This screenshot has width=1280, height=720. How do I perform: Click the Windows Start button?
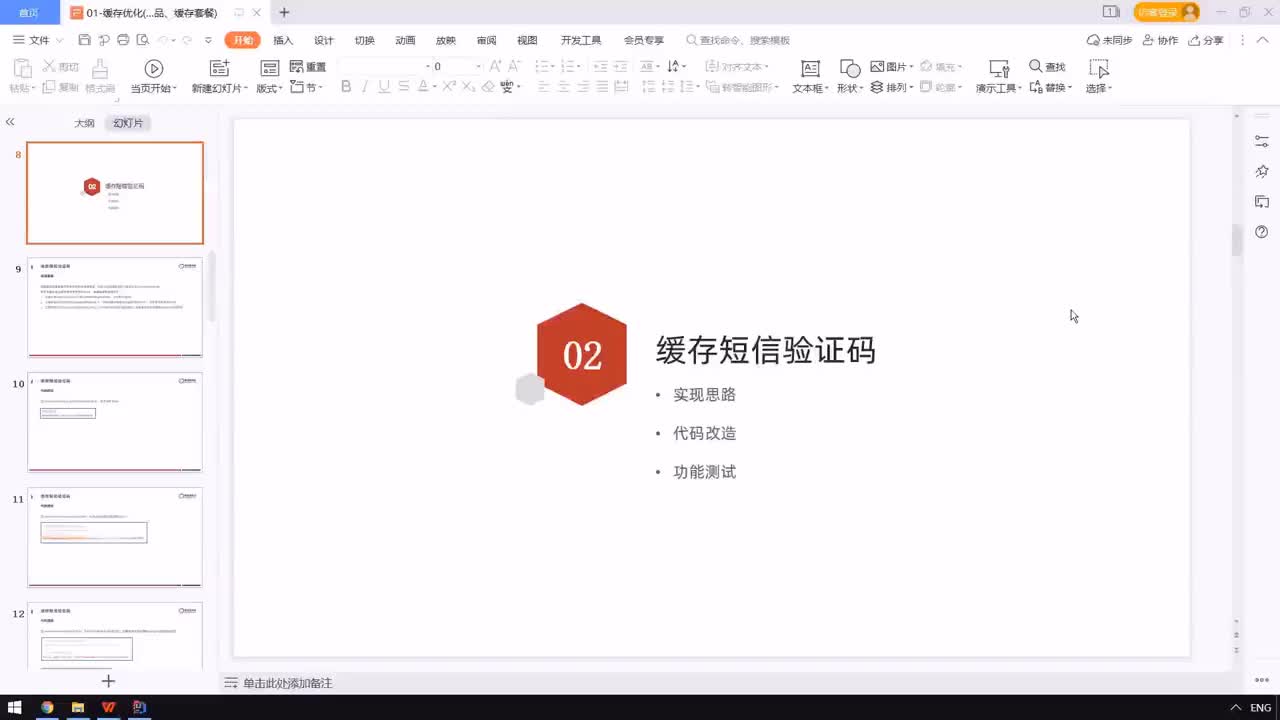point(14,707)
